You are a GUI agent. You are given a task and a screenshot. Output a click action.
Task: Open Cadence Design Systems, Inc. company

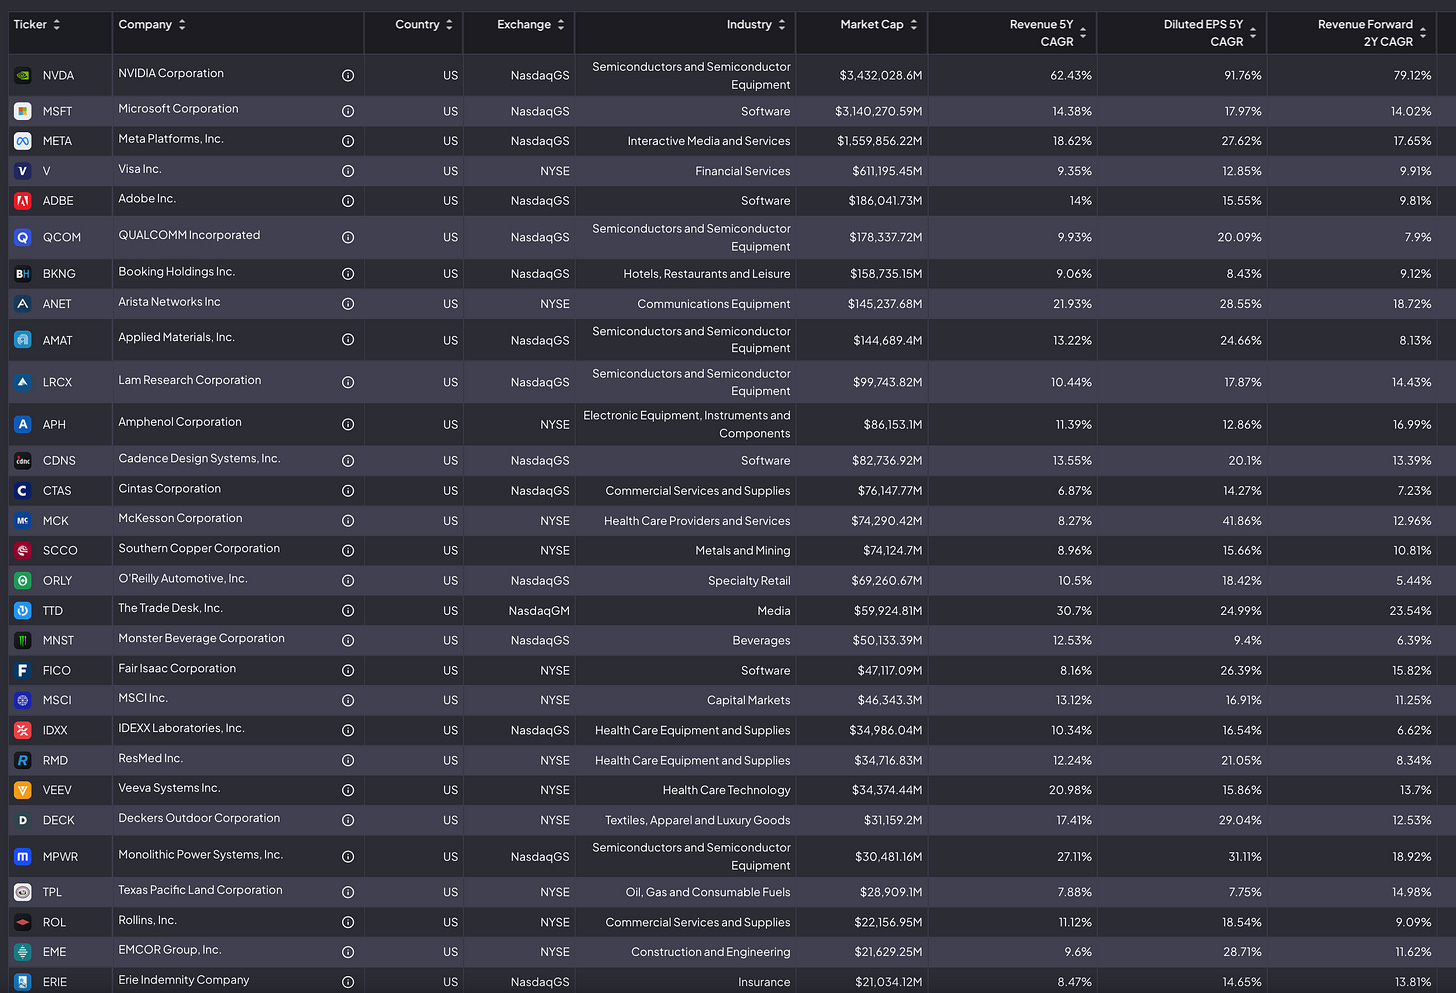[x=199, y=459]
